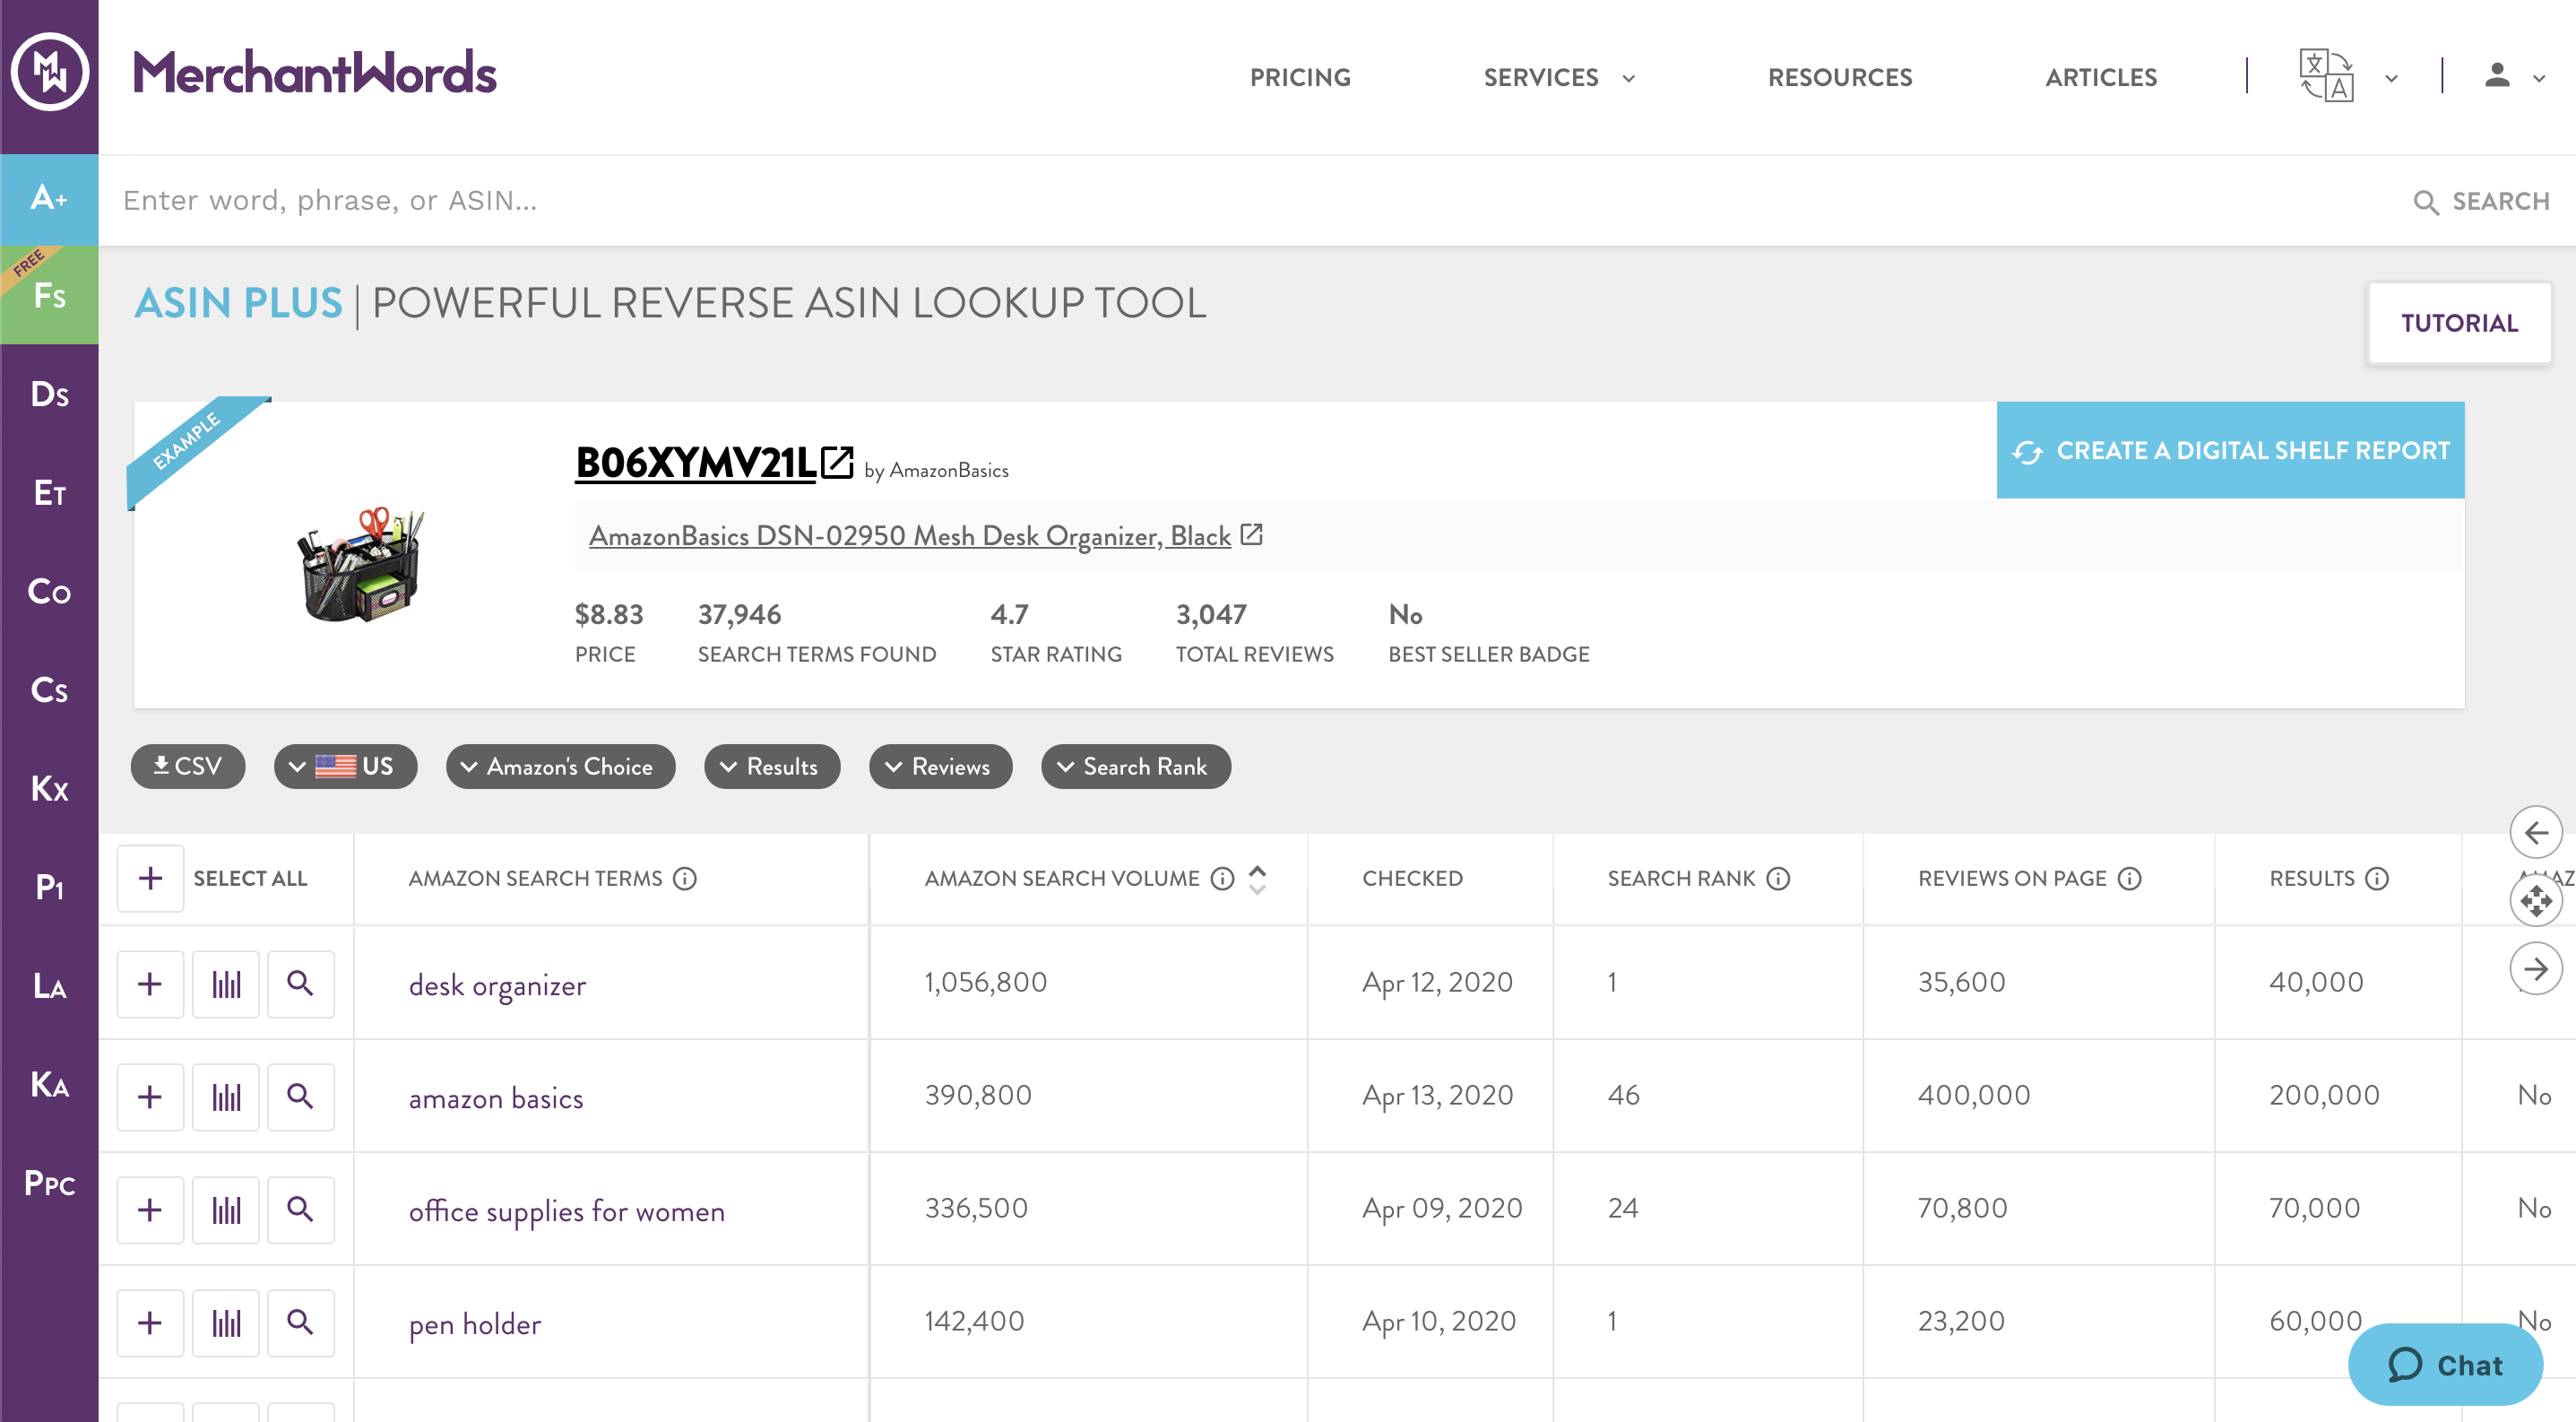Open the Ppc sidebar tool
The image size is (2576, 1422).
pos(49,1183)
